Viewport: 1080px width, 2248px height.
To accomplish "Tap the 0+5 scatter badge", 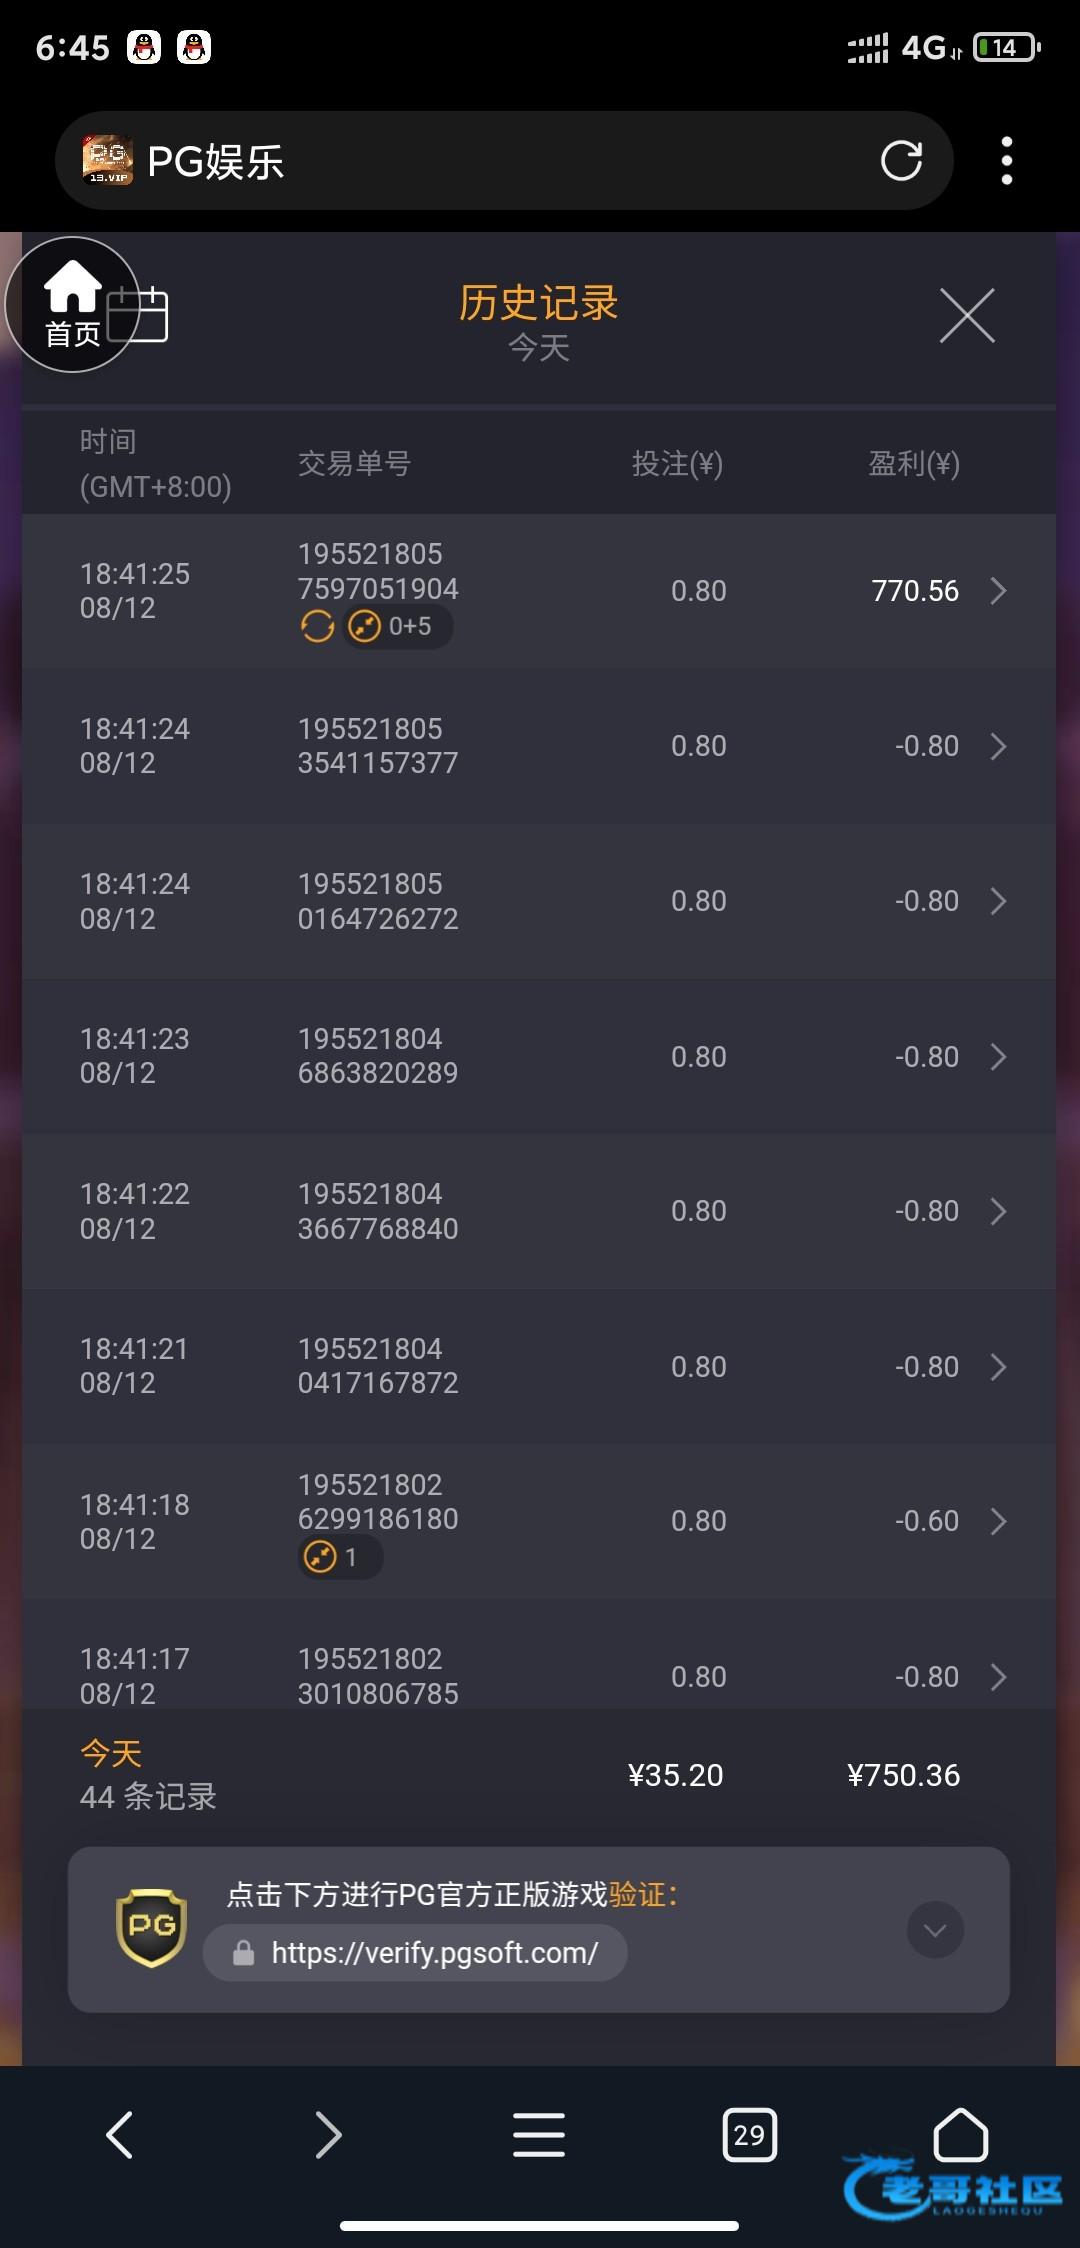I will pyautogui.click(x=398, y=627).
